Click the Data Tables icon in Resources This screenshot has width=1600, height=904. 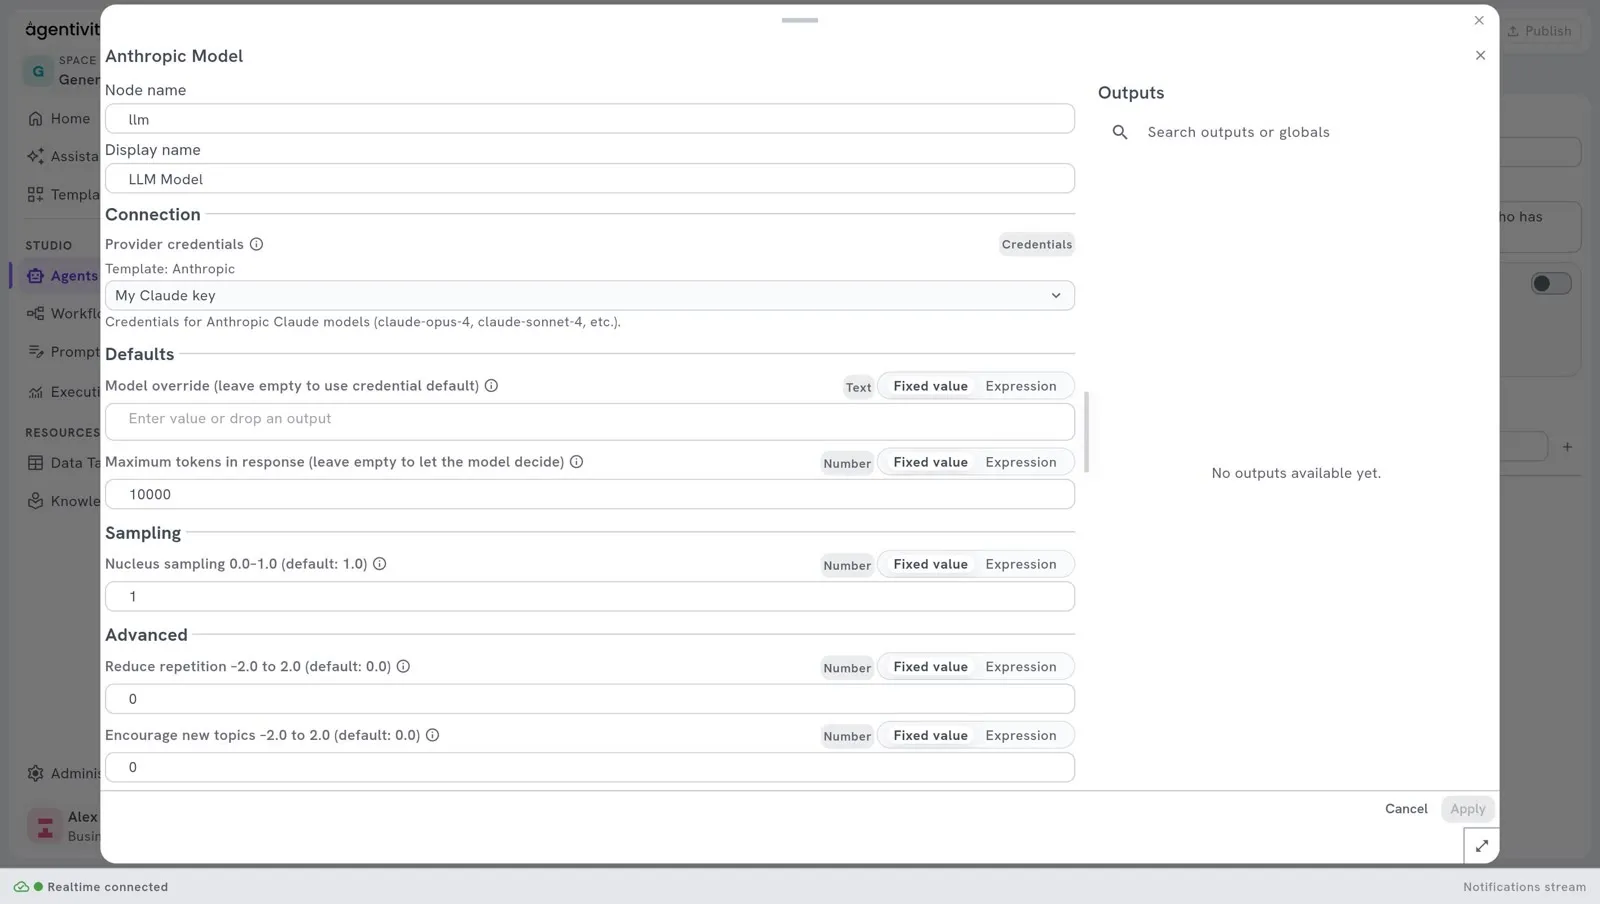pyautogui.click(x=36, y=463)
